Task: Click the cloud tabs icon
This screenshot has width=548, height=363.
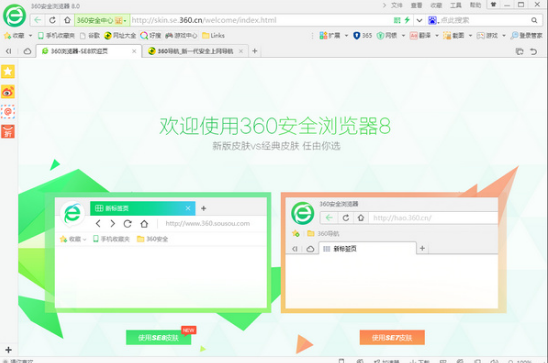Action: pos(27,51)
